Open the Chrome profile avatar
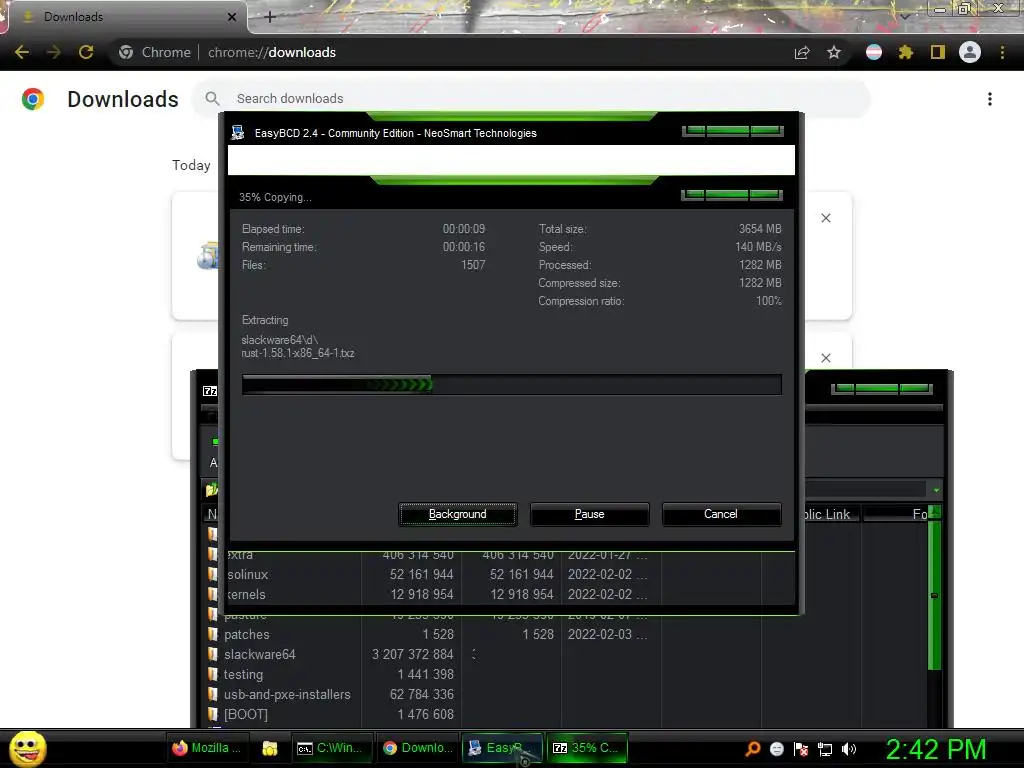Viewport: 1024px width, 768px height. pos(970,52)
